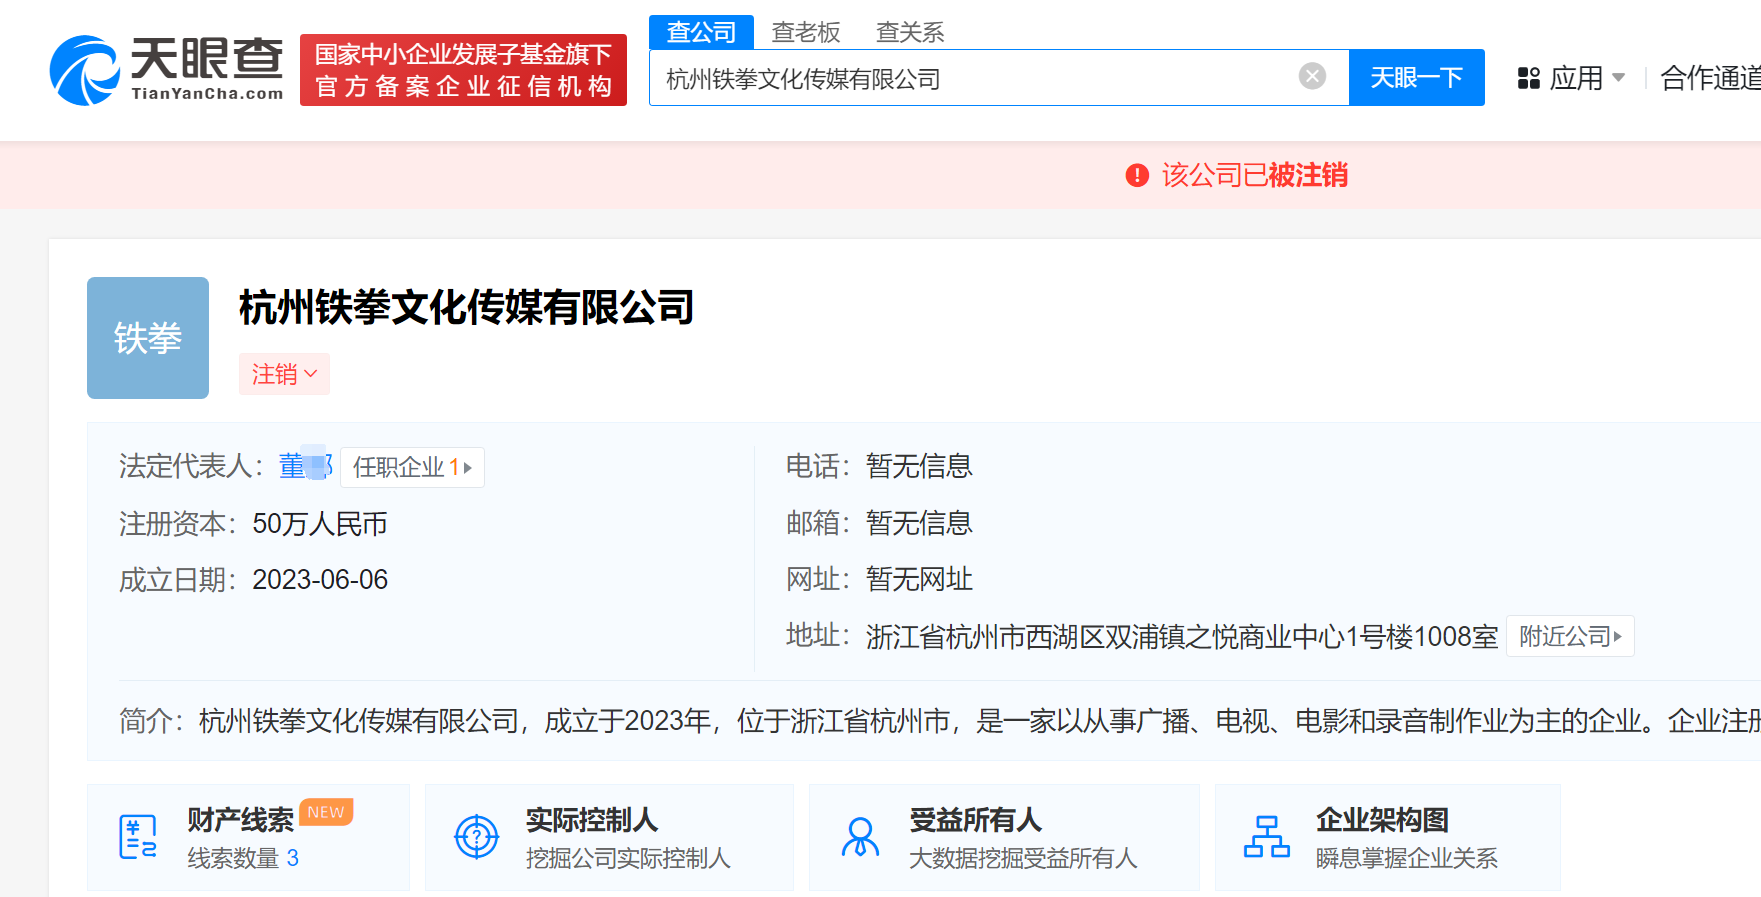Open the 财产线索 card title
1761x897 pixels.
(x=240, y=820)
